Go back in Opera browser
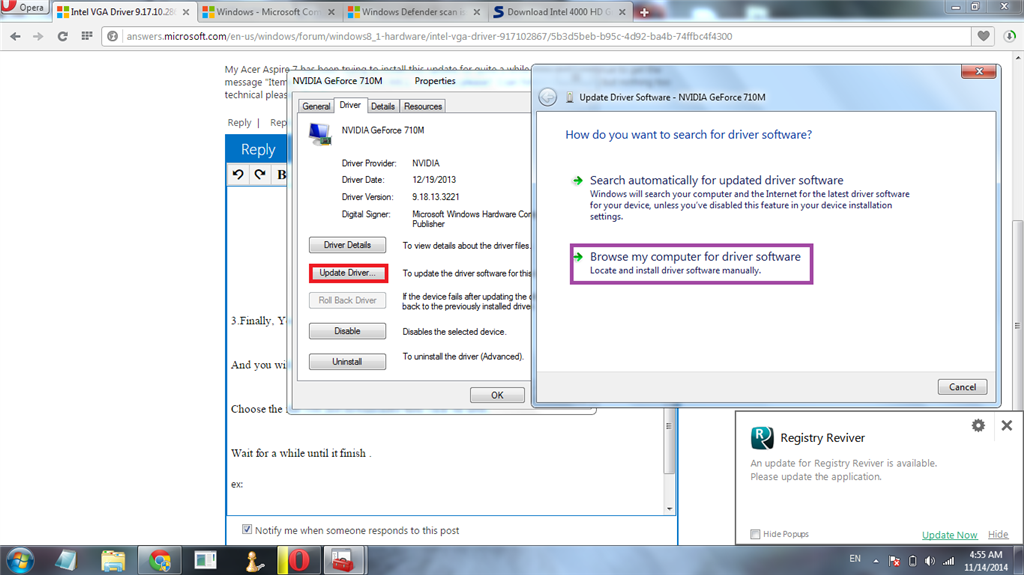Image resolution: width=1024 pixels, height=575 pixels. [x=16, y=37]
